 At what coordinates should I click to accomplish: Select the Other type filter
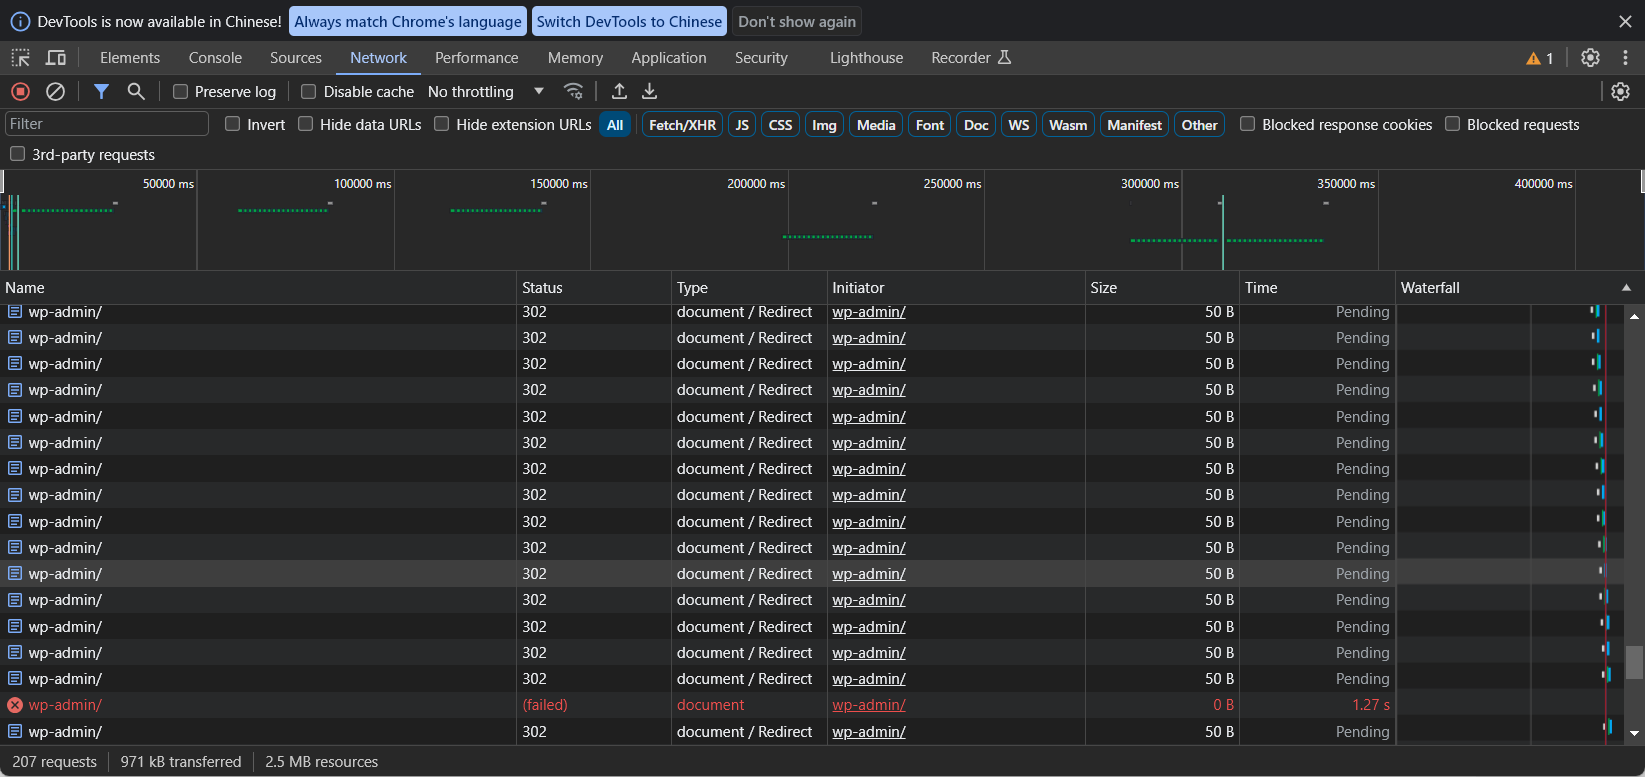1199,125
